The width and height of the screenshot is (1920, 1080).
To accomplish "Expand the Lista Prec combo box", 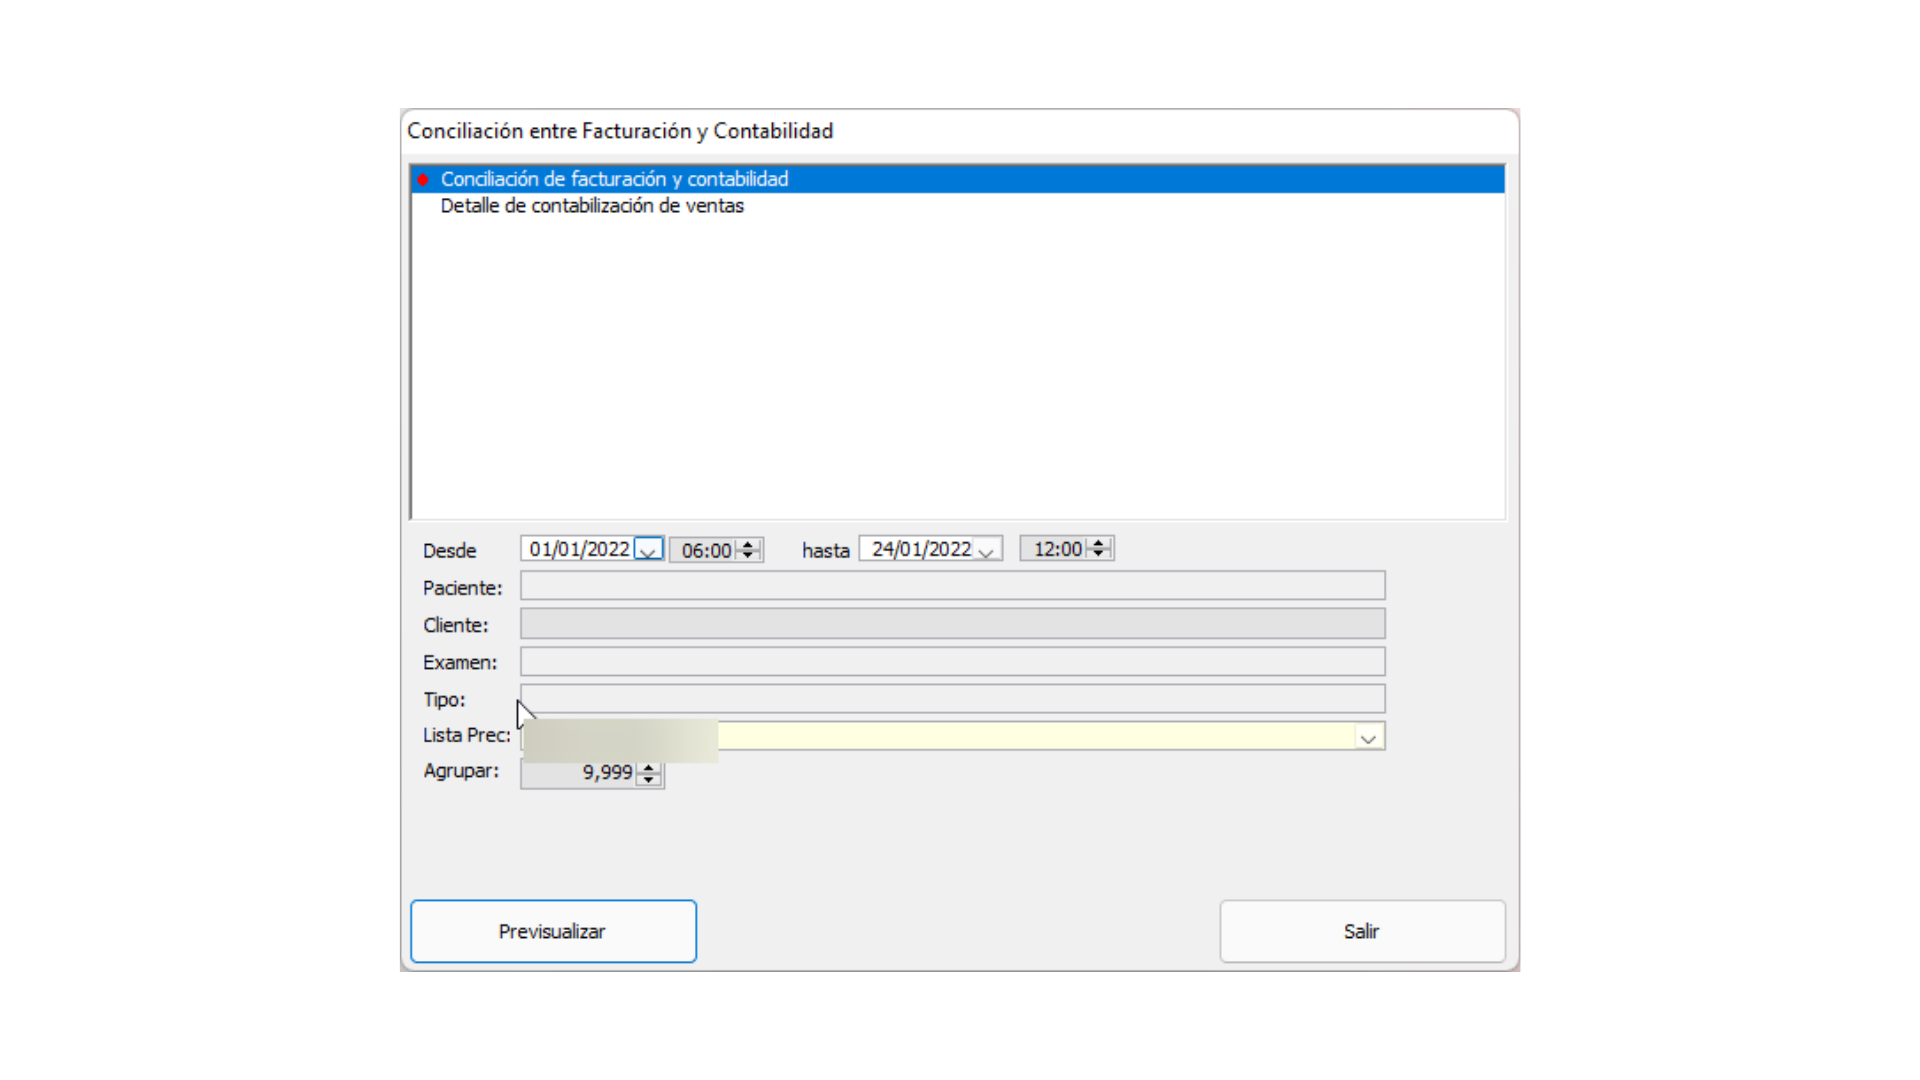I will 1368,738.
